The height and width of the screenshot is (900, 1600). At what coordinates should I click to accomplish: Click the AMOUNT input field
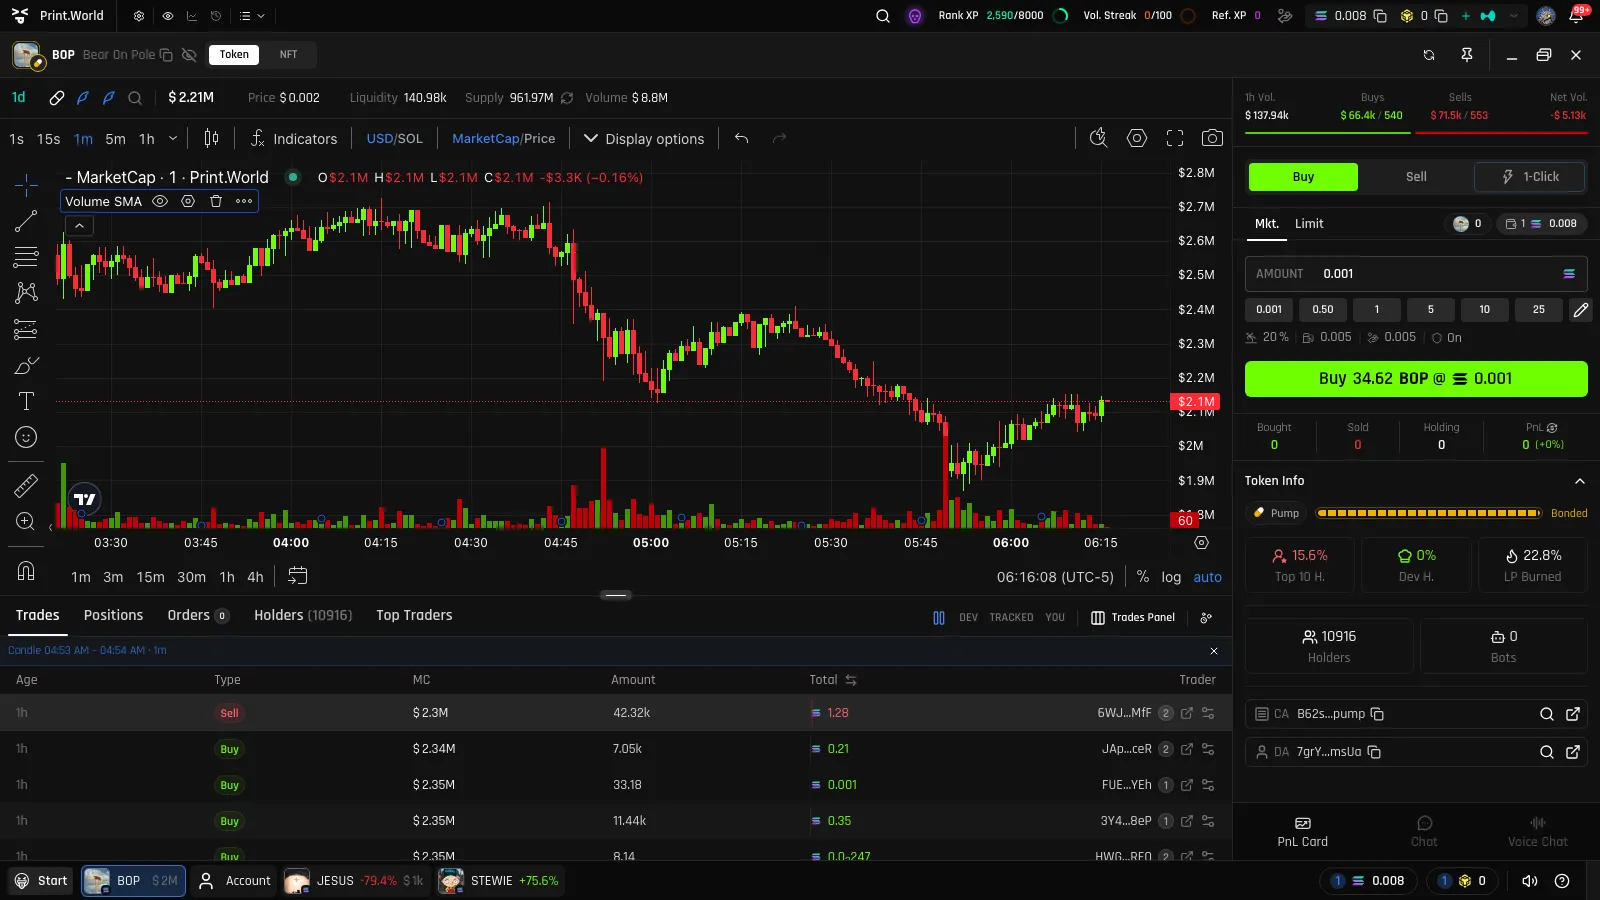(1416, 274)
